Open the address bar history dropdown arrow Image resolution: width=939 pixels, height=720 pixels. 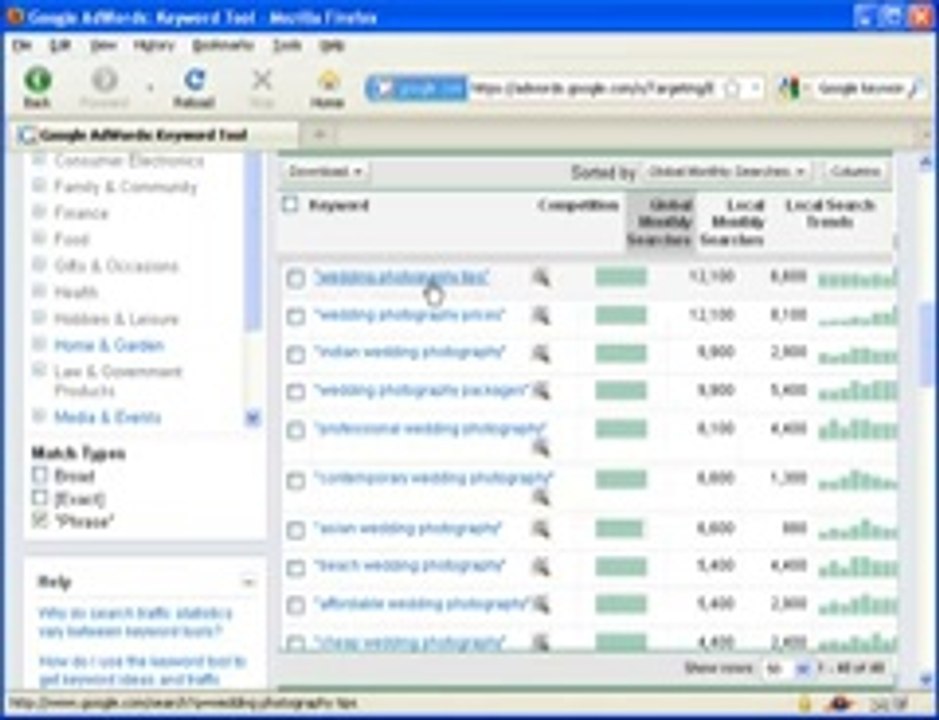[x=755, y=89]
